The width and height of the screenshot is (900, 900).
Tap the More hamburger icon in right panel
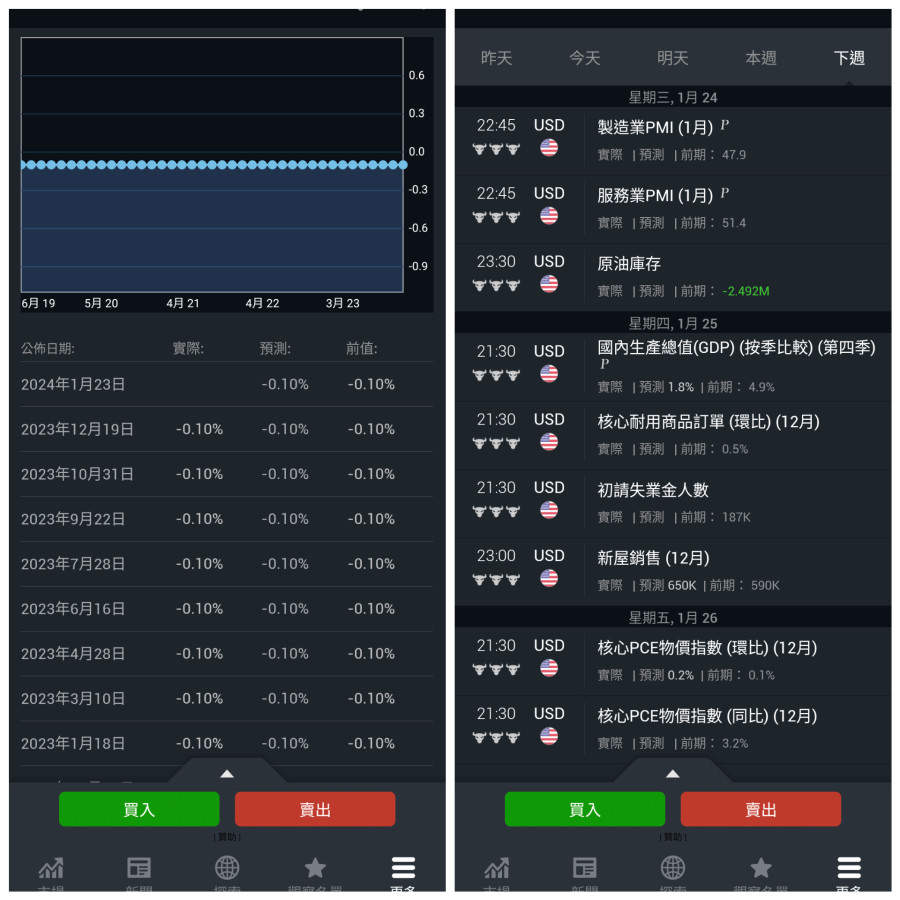pyautogui.click(x=849, y=868)
